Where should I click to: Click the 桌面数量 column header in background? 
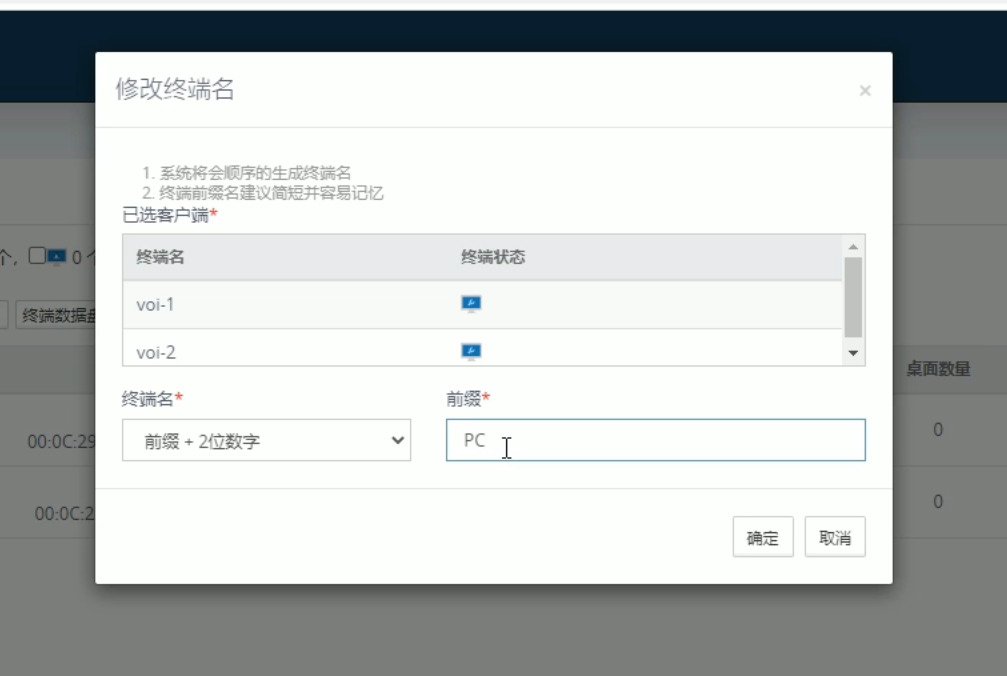(938, 369)
